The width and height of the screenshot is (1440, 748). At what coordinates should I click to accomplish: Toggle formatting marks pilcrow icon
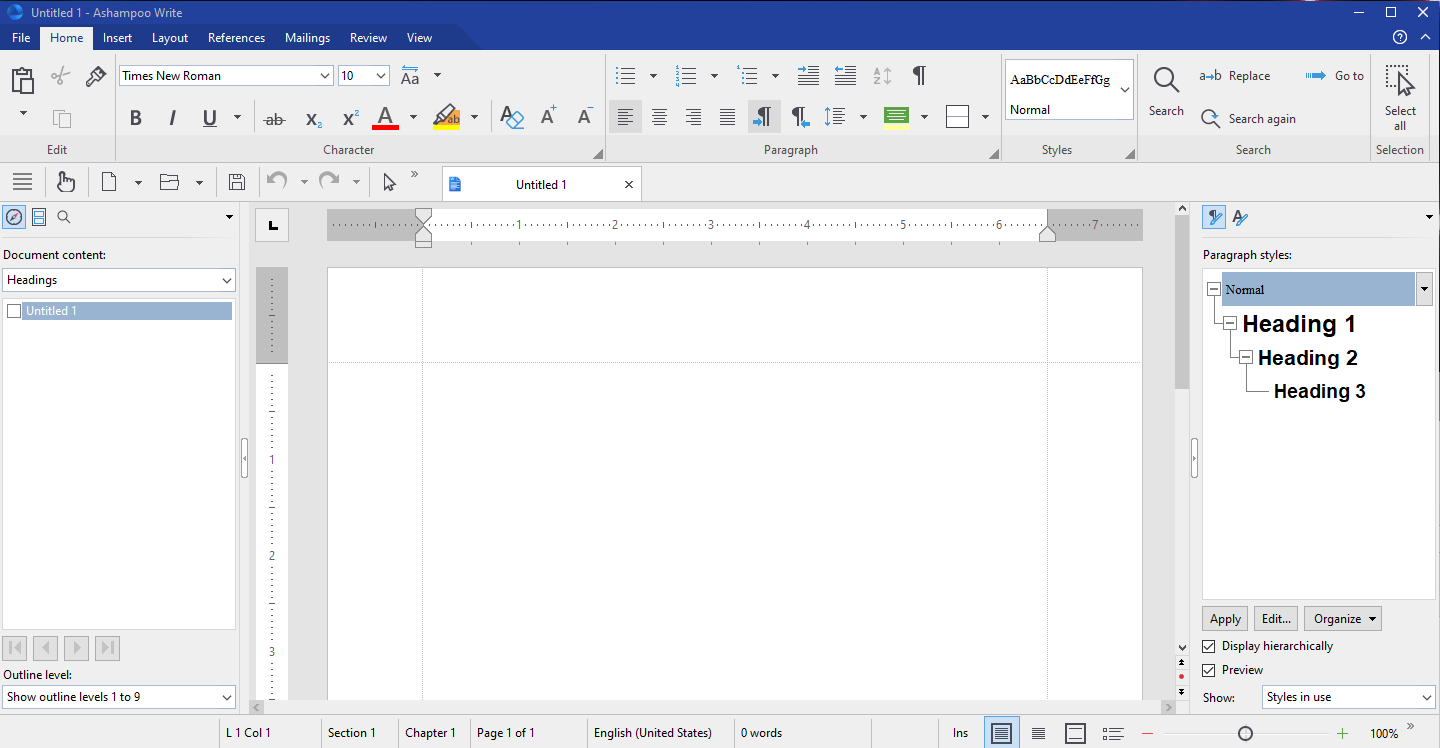tap(918, 76)
